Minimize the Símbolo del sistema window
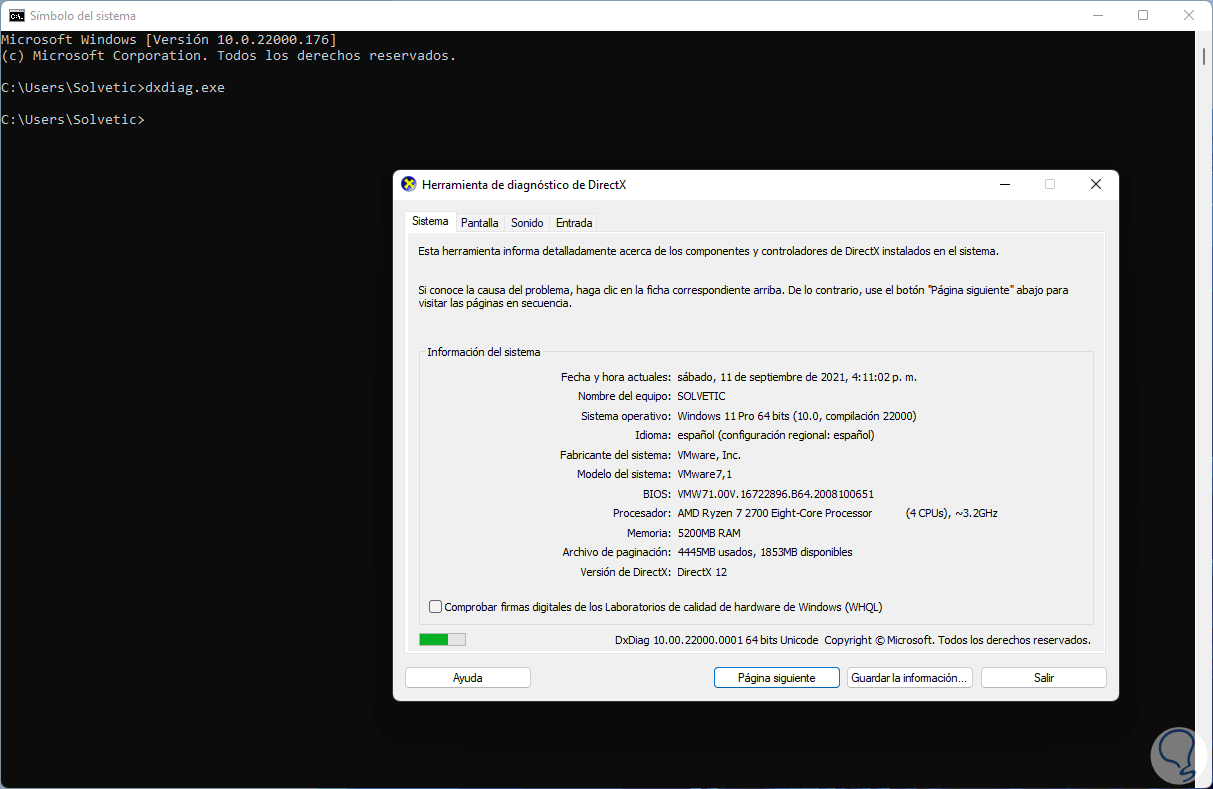Screen dimensions: 1213x789 coord(1096,15)
